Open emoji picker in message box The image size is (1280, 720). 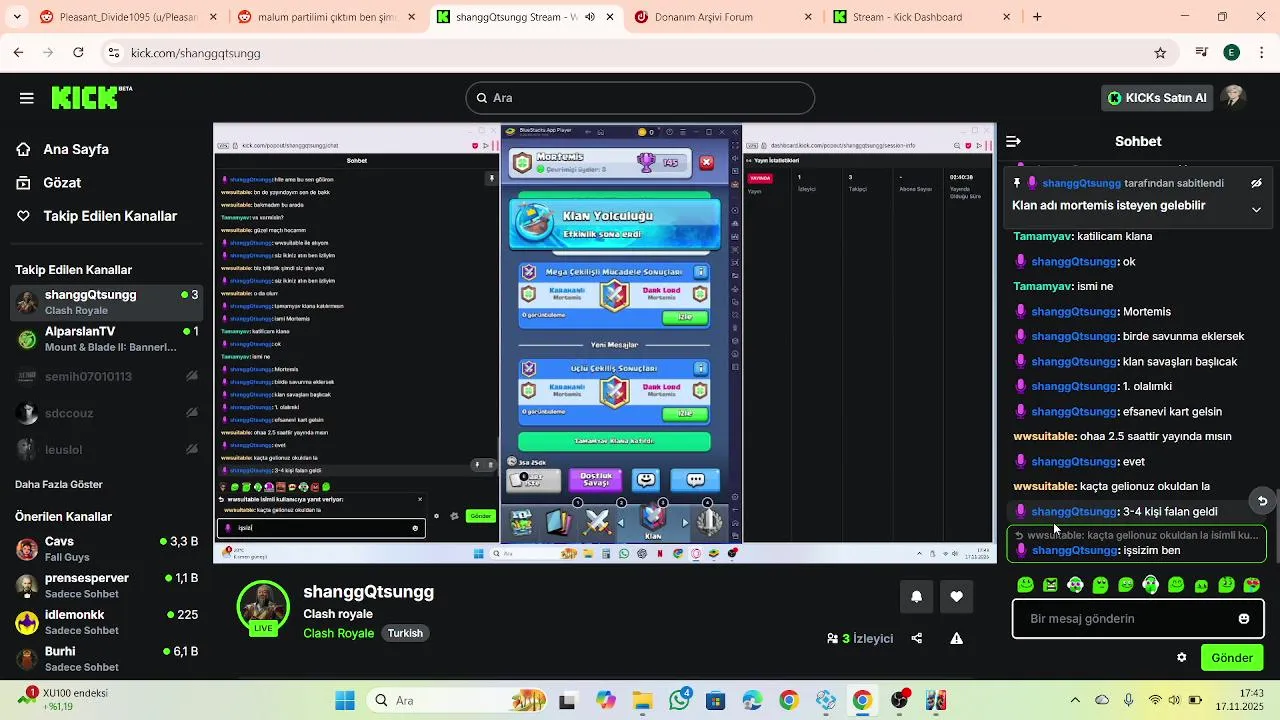1244,619
